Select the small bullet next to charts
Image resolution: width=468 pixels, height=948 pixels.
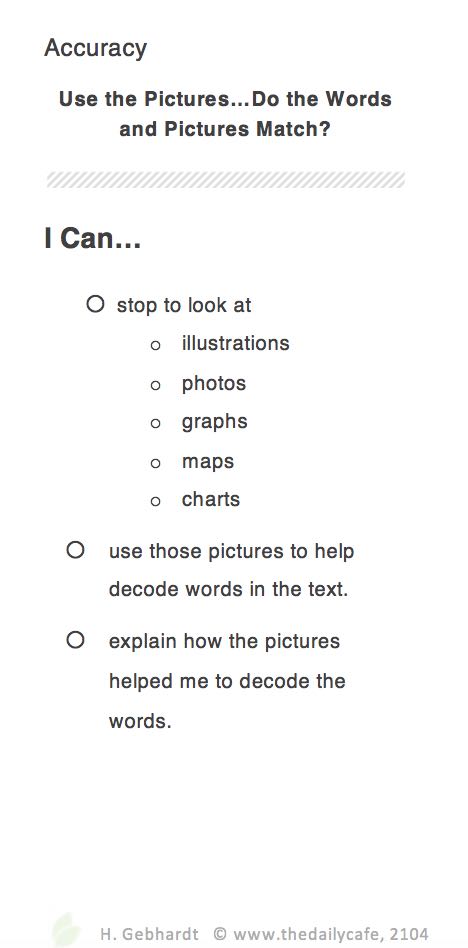tap(155, 501)
